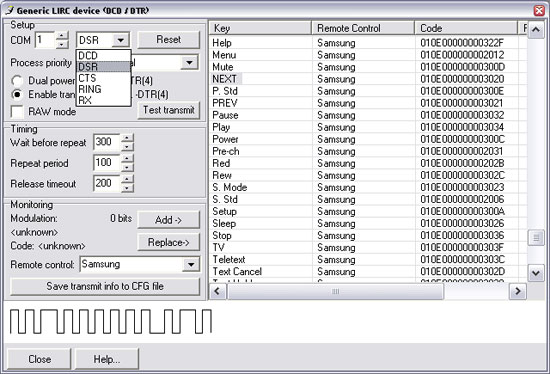The width and height of the screenshot is (550, 374).
Task: Click code 010E0000000300C in the Power row
Action: (462, 139)
